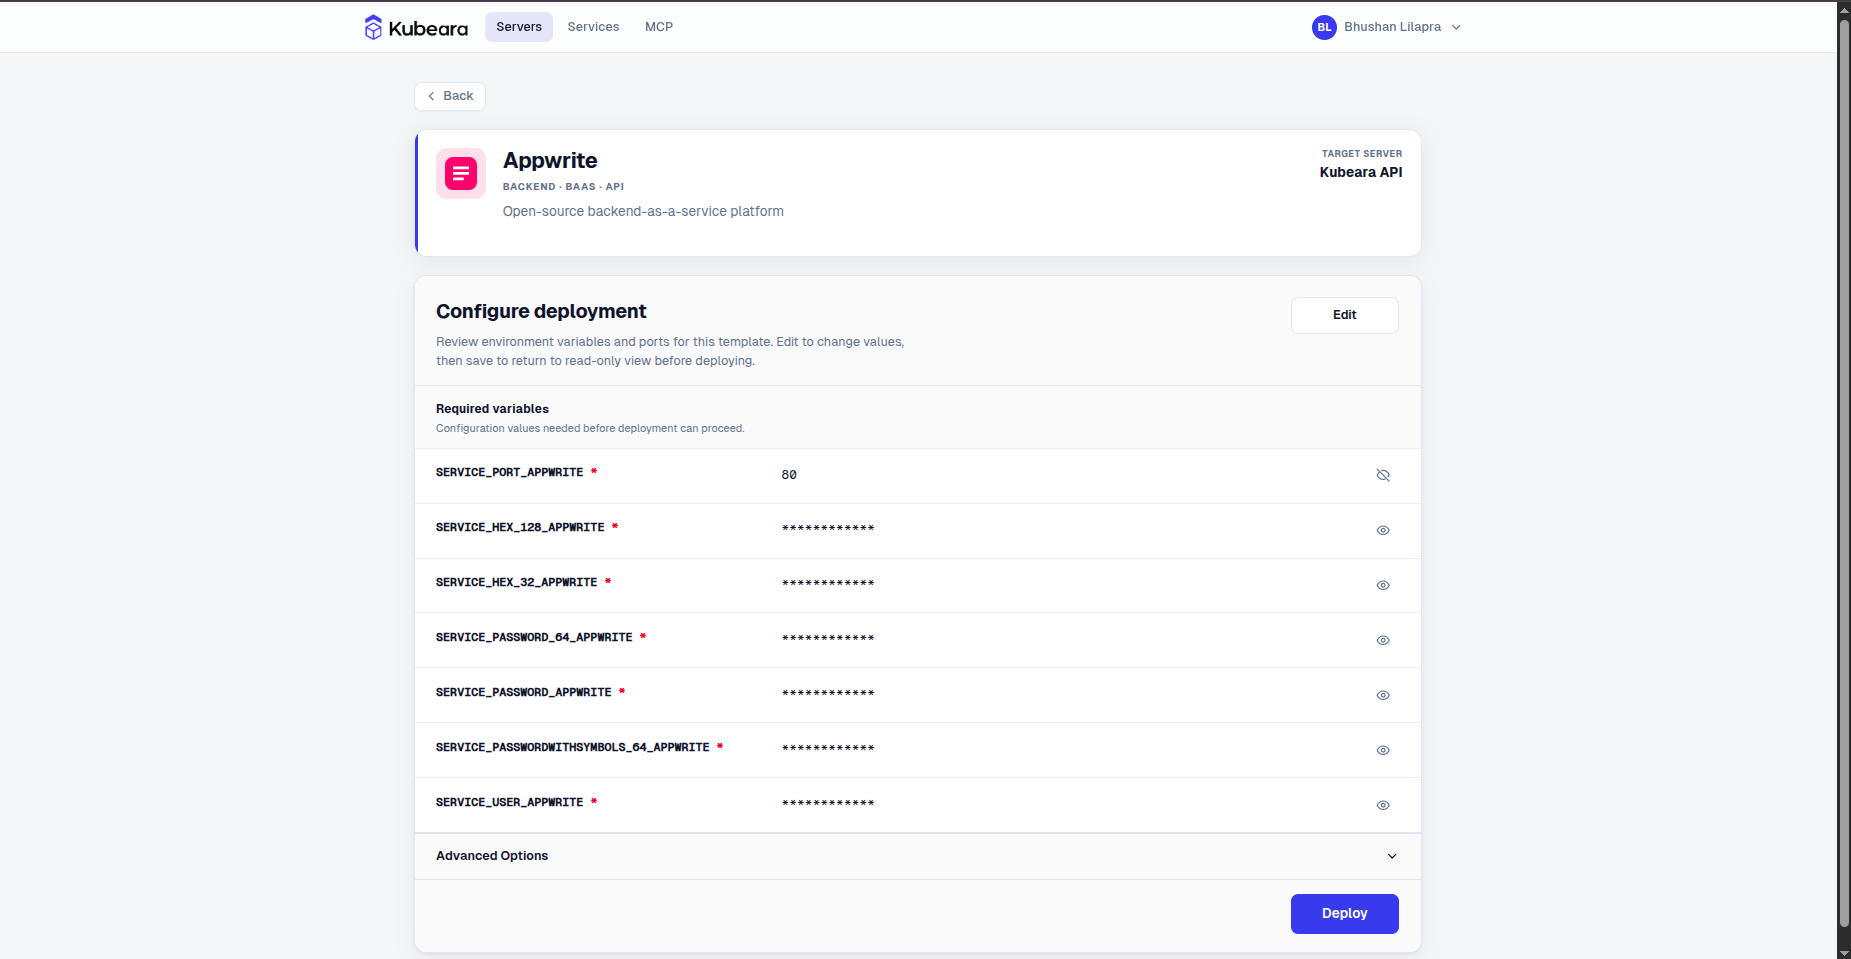Click the masked SERVICE_HEX_128_APPWRITE value
The height and width of the screenshot is (959, 1851).
pos(828,528)
